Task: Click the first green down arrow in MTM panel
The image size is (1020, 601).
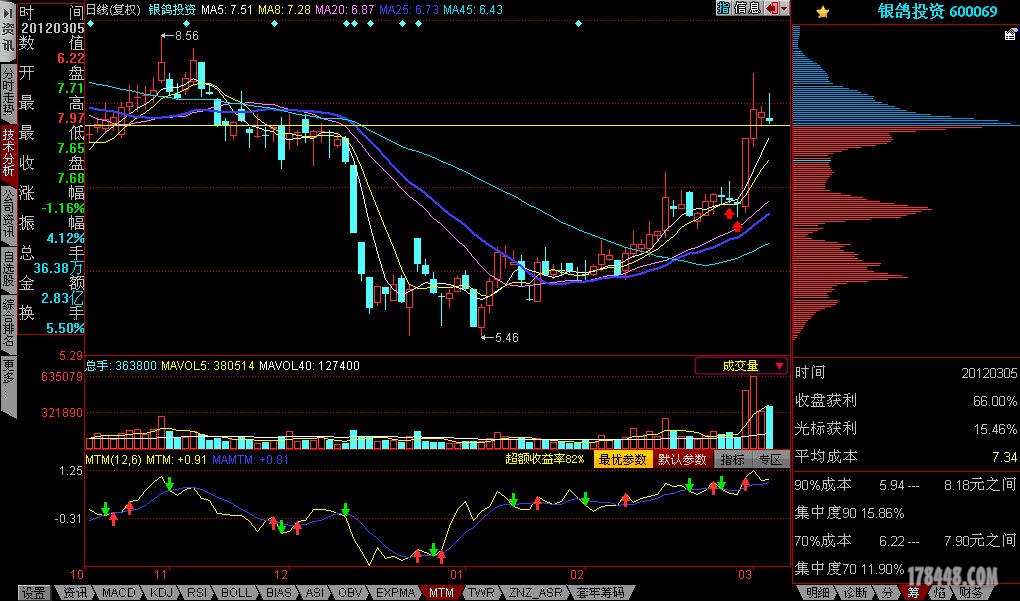Action: pos(105,508)
